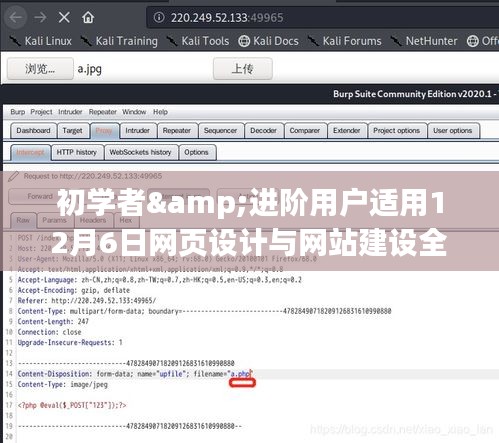Open the Burp menu
499x443 pixels.
coord(18,112)
